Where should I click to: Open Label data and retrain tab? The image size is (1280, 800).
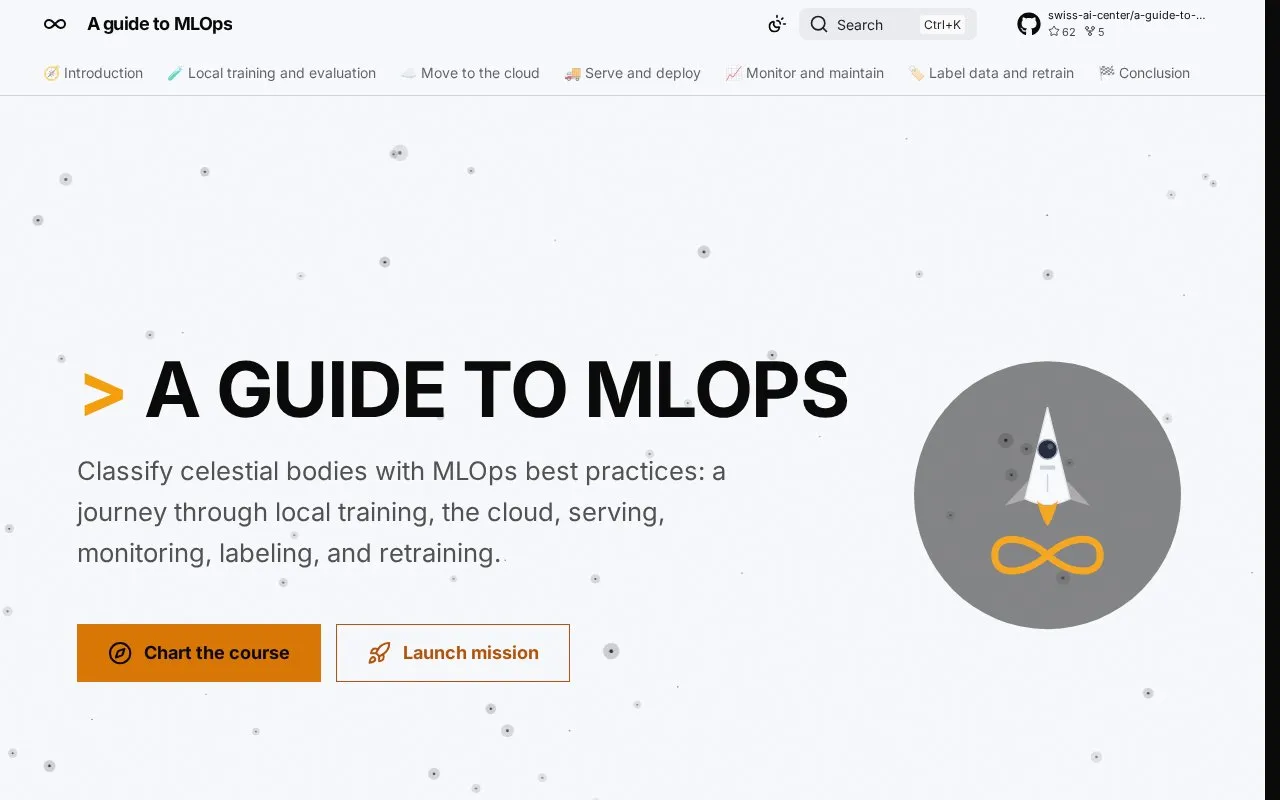[x=991, y=73]
